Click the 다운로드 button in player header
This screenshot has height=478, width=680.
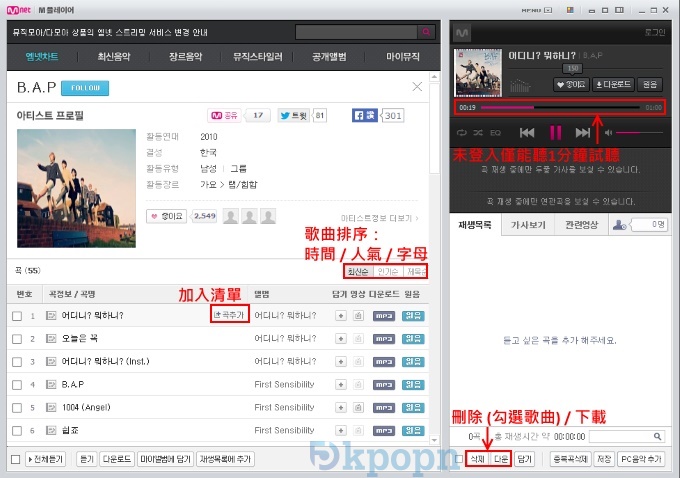click(x=613, y=84)
